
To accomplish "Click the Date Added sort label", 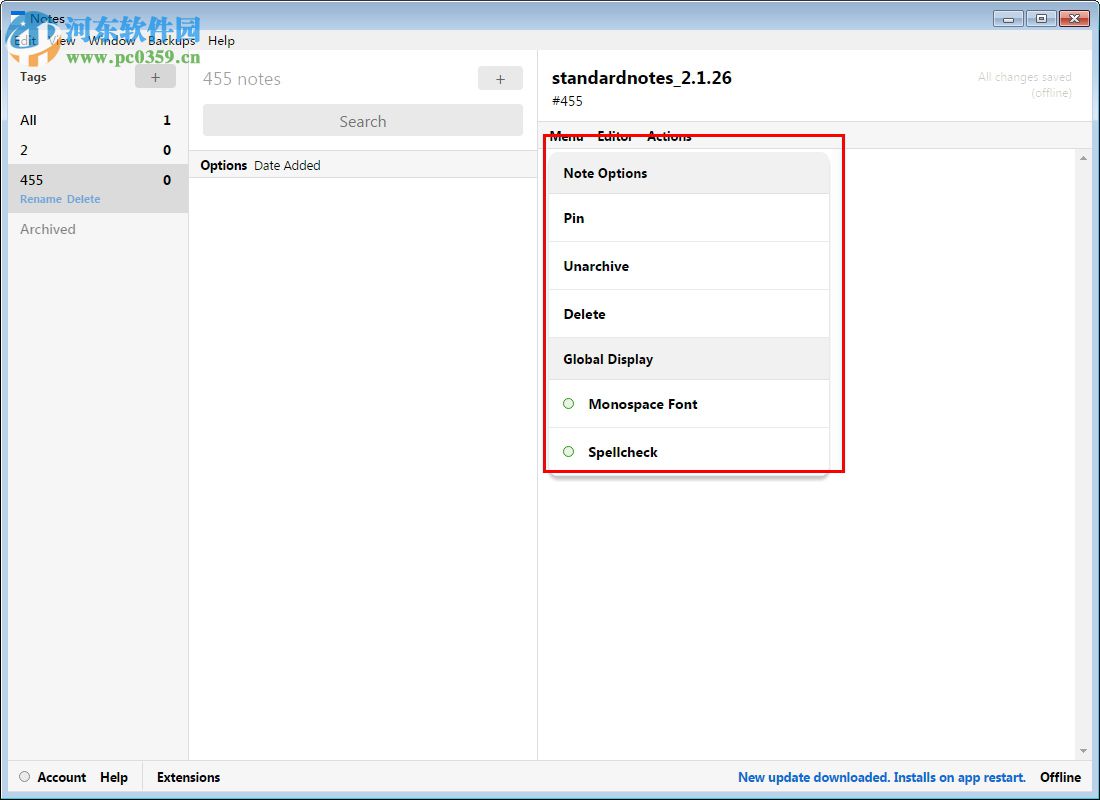I will click(x=287, y=166).
